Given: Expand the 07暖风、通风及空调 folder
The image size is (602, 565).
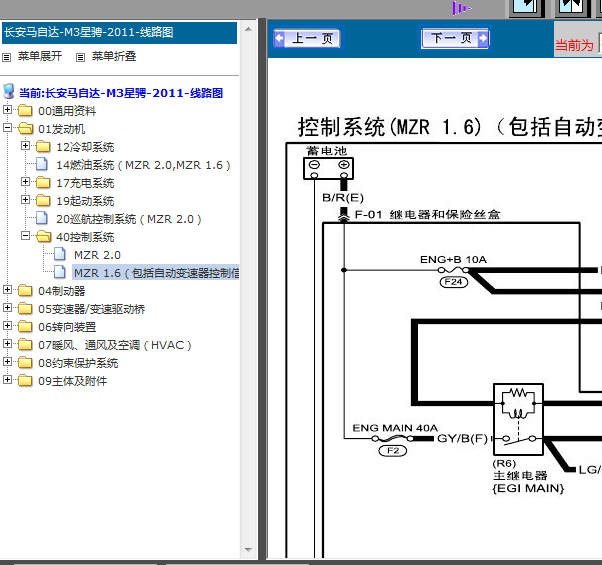Looking at the screenshot, I should [7, 344].
